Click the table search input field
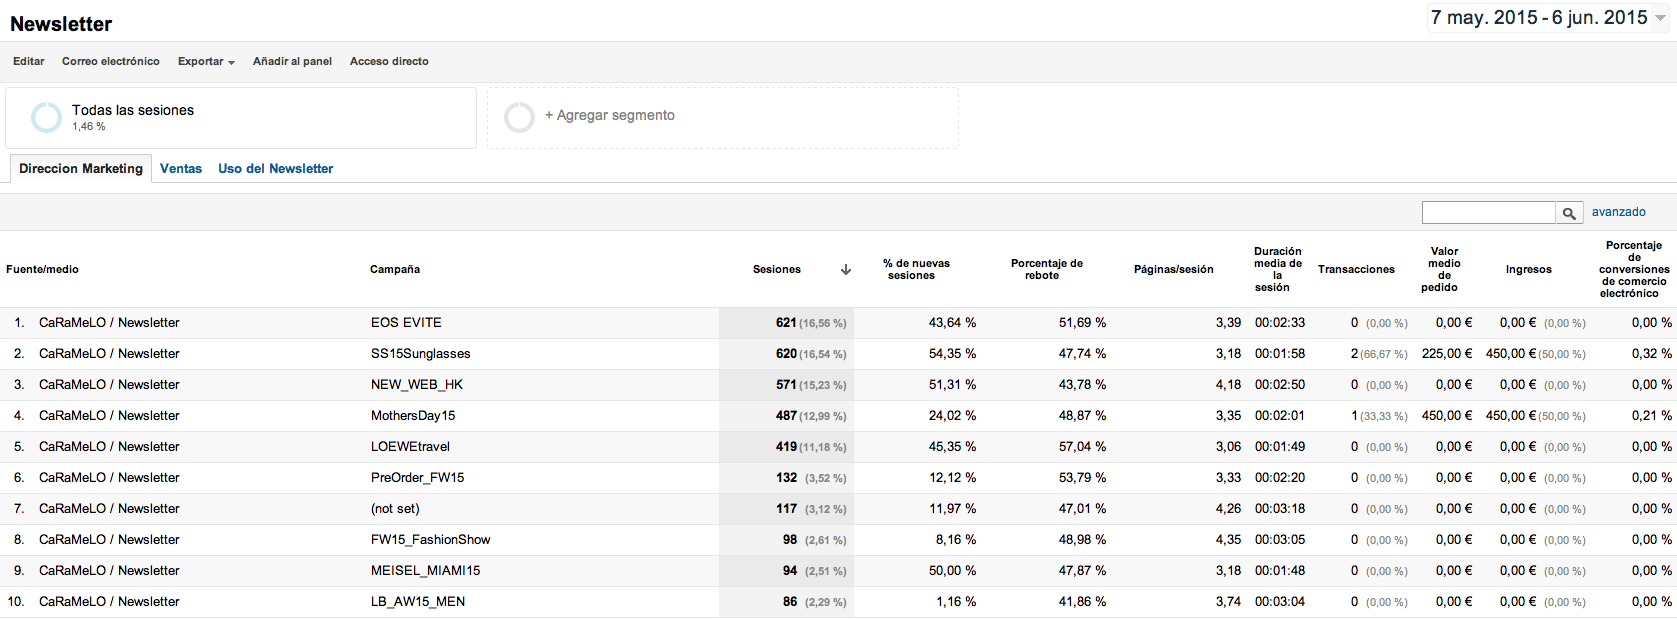 click(x=1489, y=213)
